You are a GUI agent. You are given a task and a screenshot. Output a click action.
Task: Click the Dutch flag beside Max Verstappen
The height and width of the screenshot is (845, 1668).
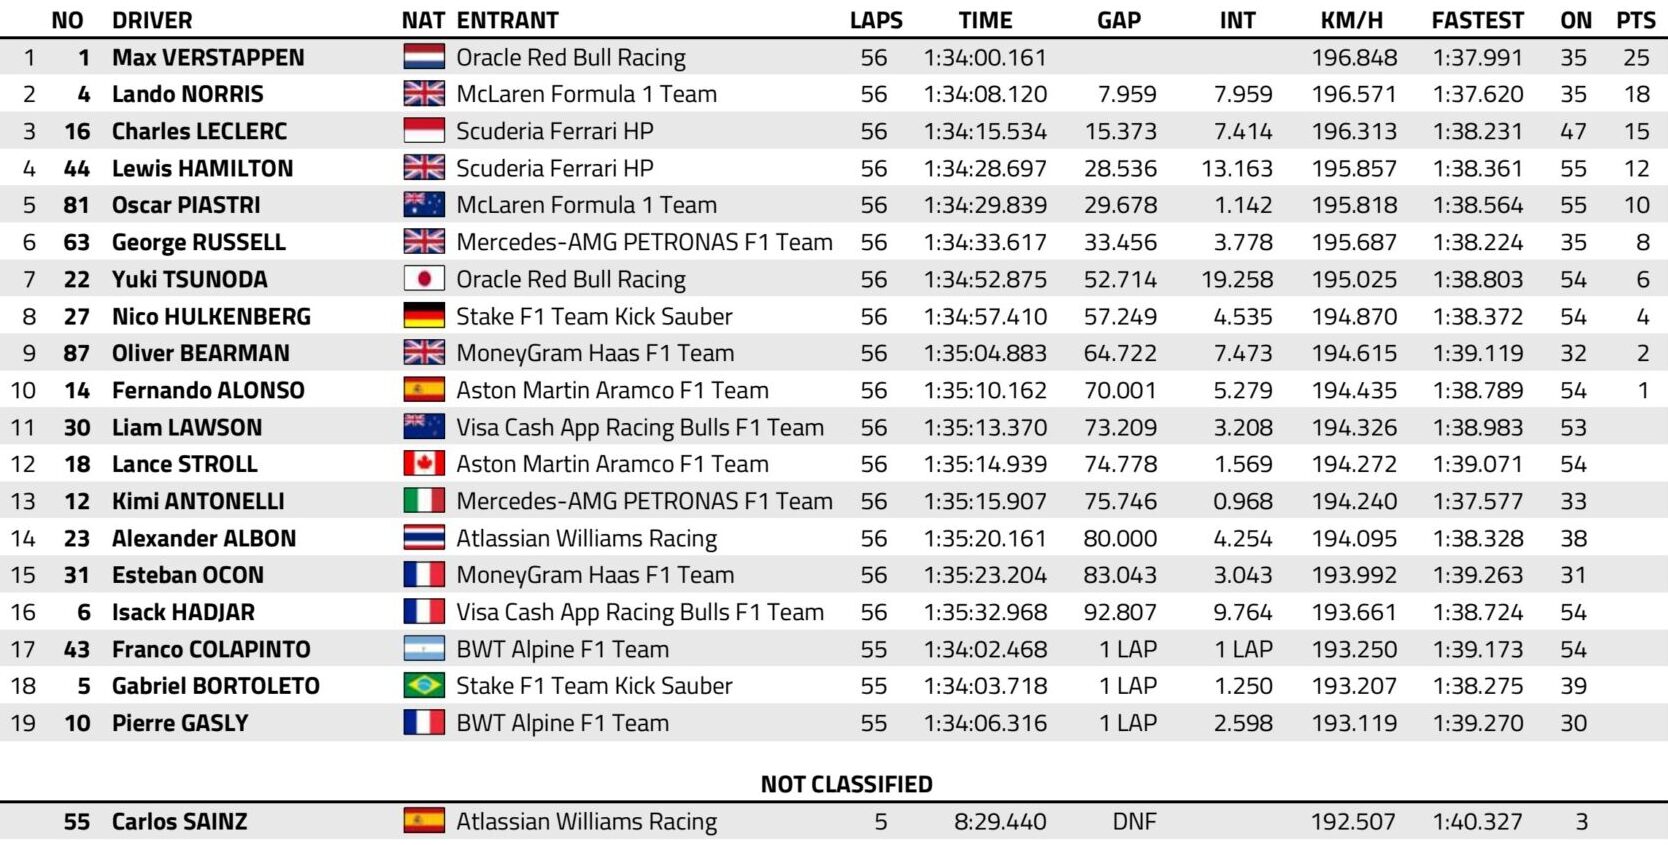click(424, 57)
